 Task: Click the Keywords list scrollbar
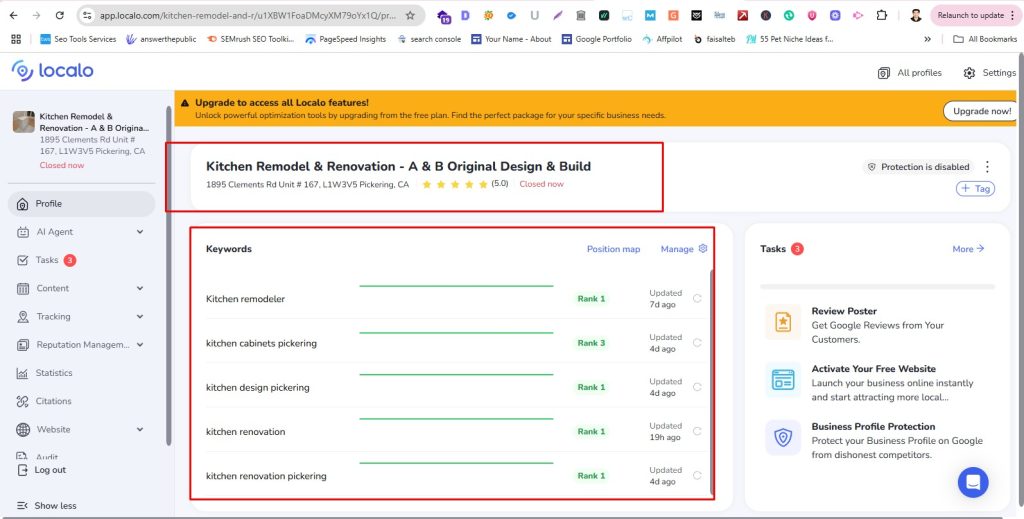coord(711,382)
